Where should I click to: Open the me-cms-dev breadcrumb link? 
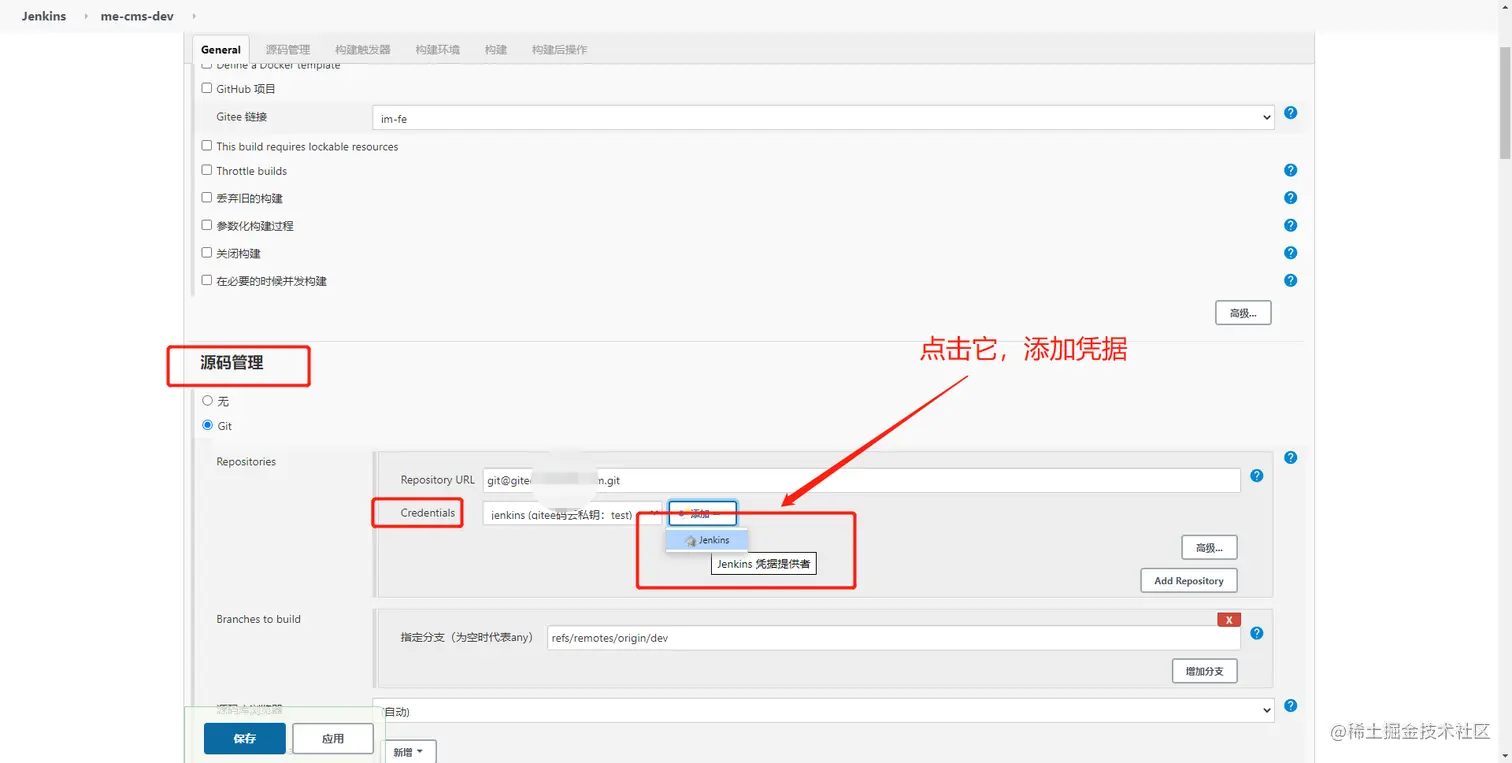tap(137, 16)
